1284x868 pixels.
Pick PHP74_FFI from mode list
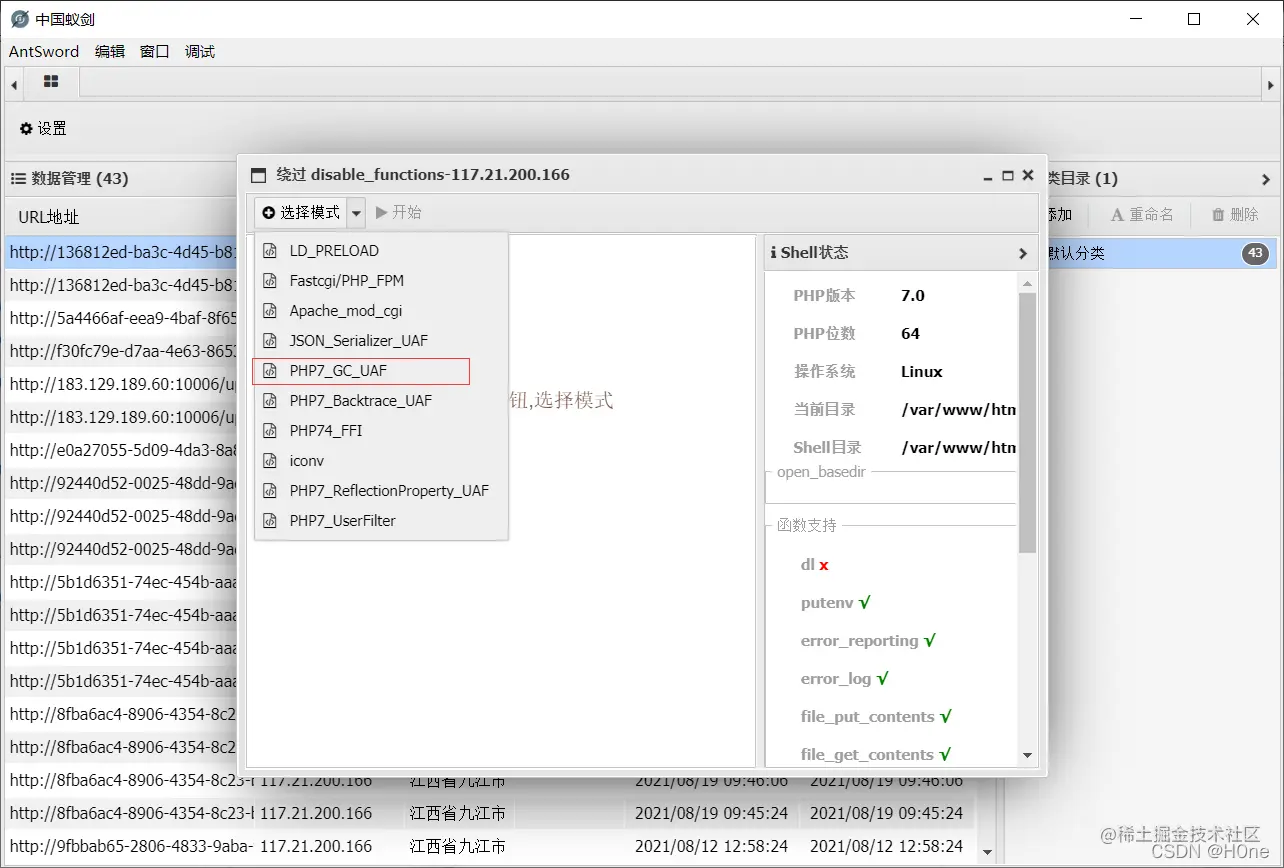pyautogui.click(x=381, y=431)
